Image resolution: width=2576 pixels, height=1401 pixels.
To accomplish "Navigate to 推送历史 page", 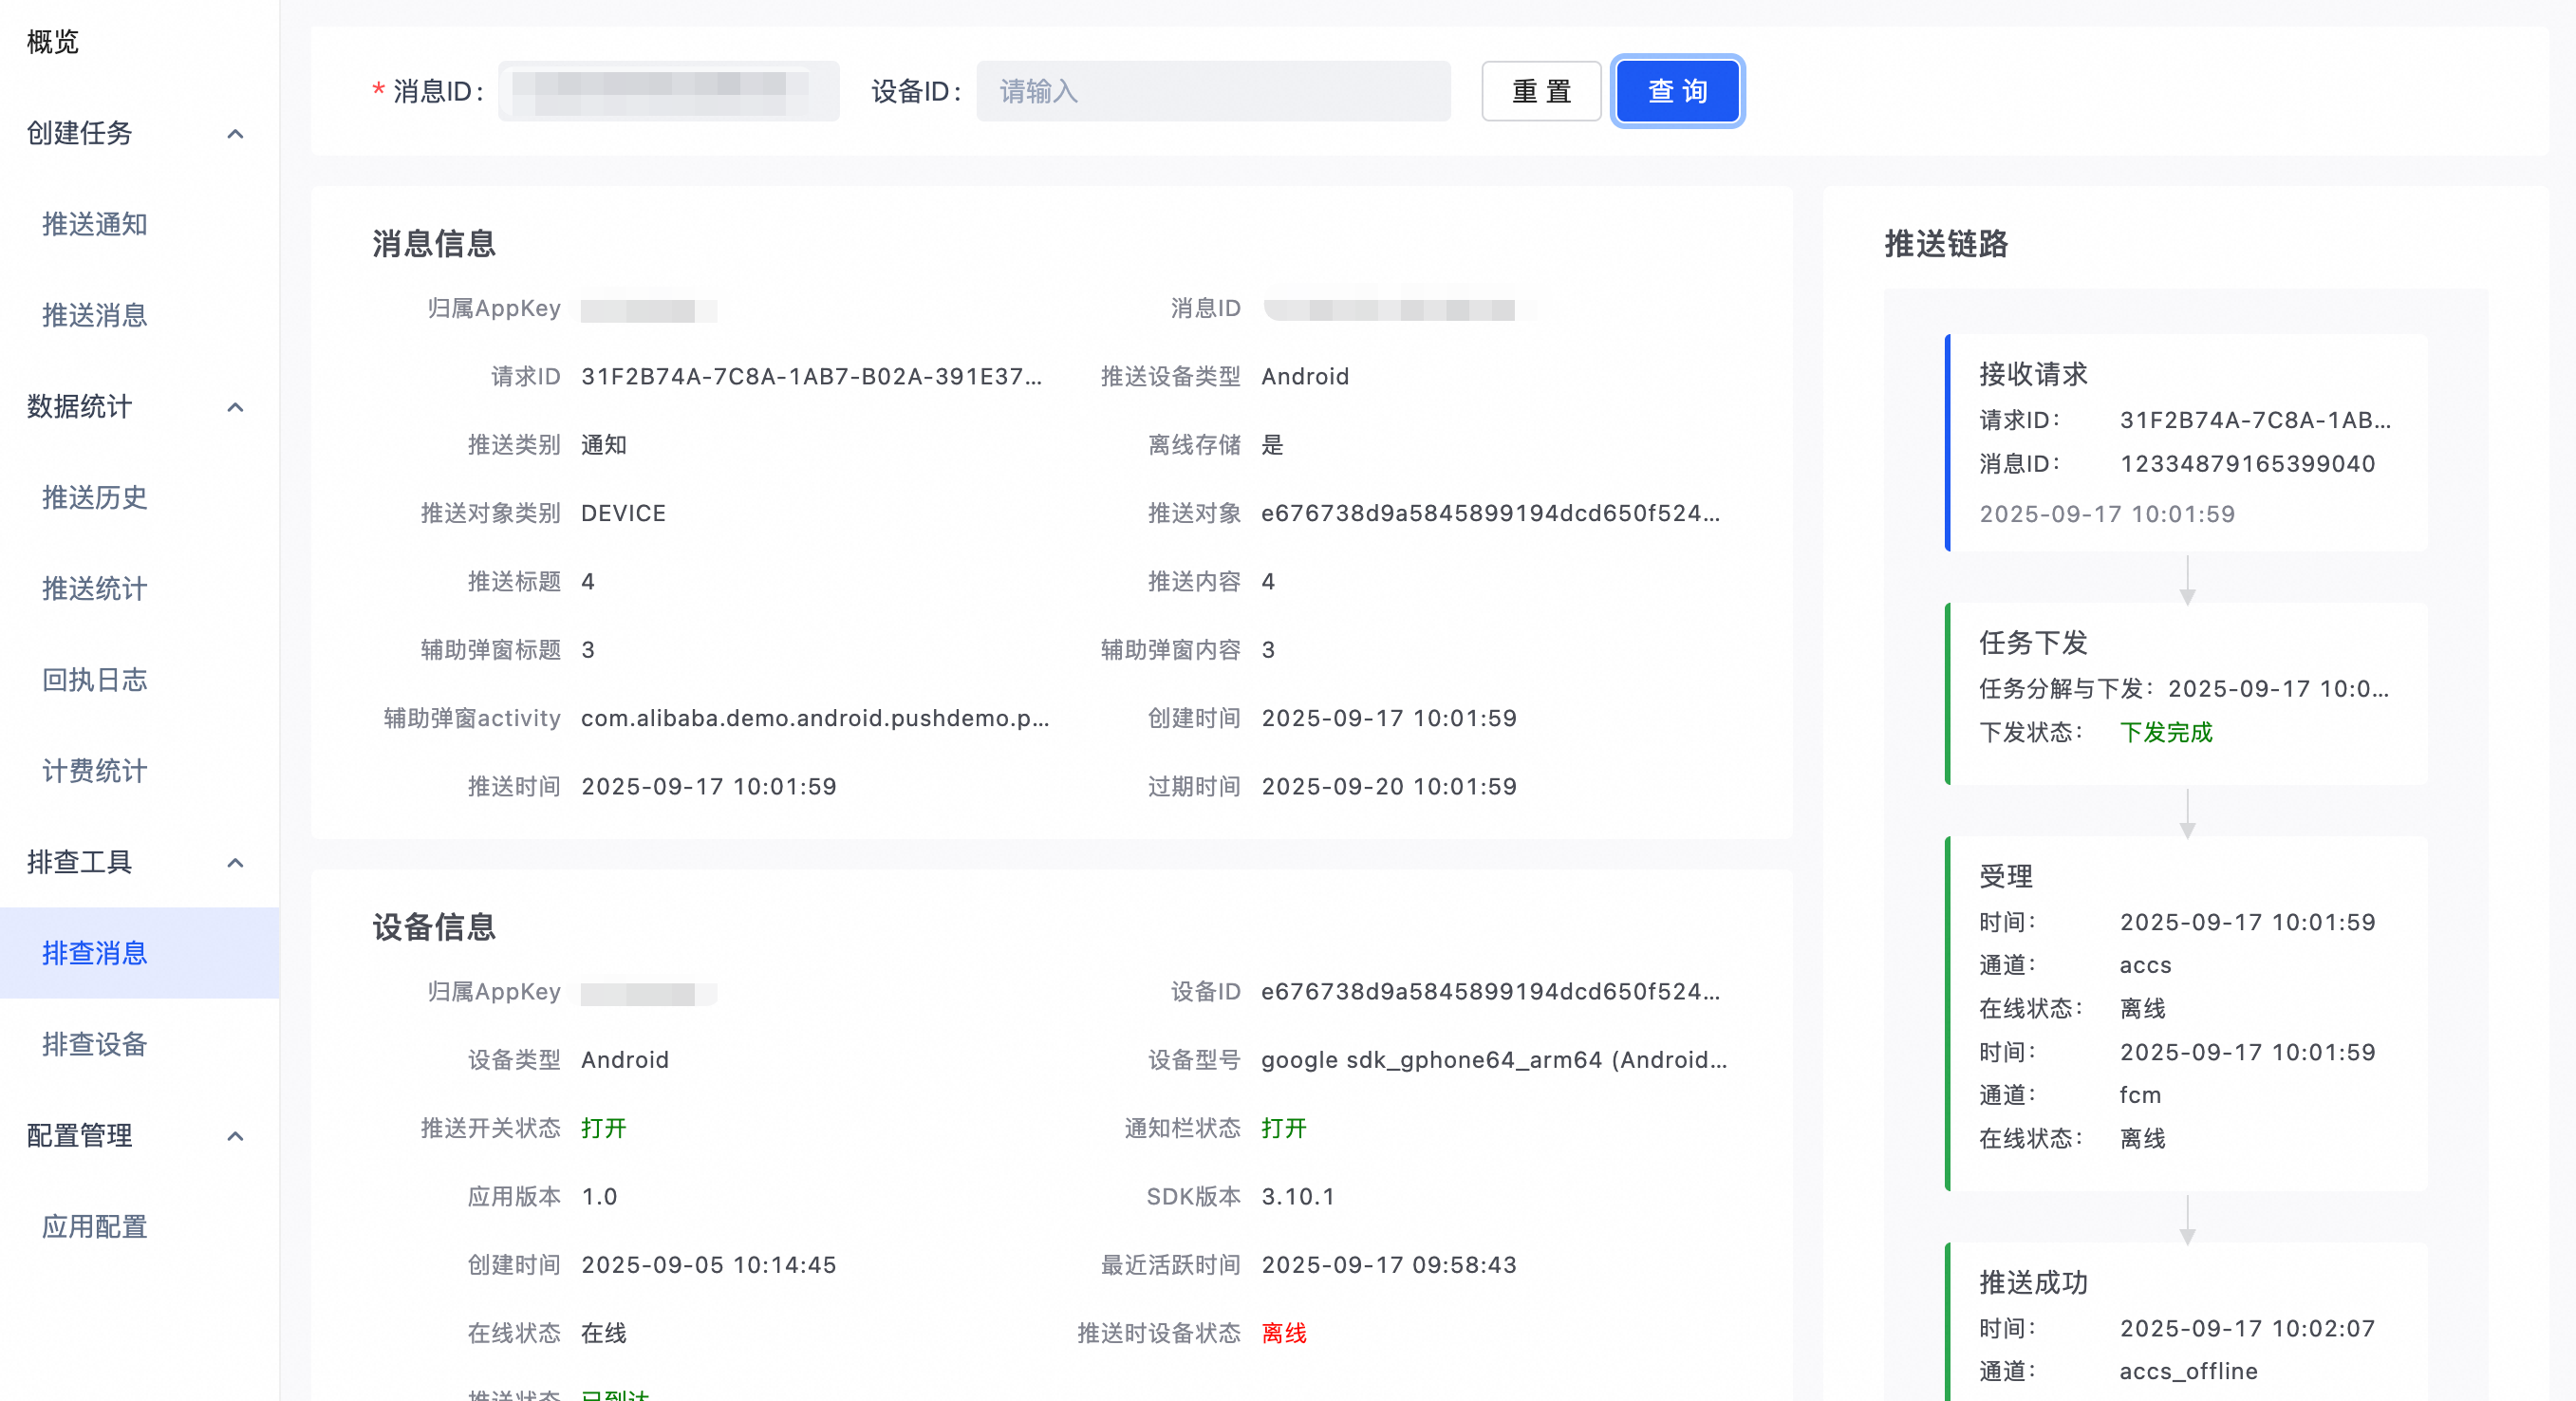I will [x=95, y=498].
